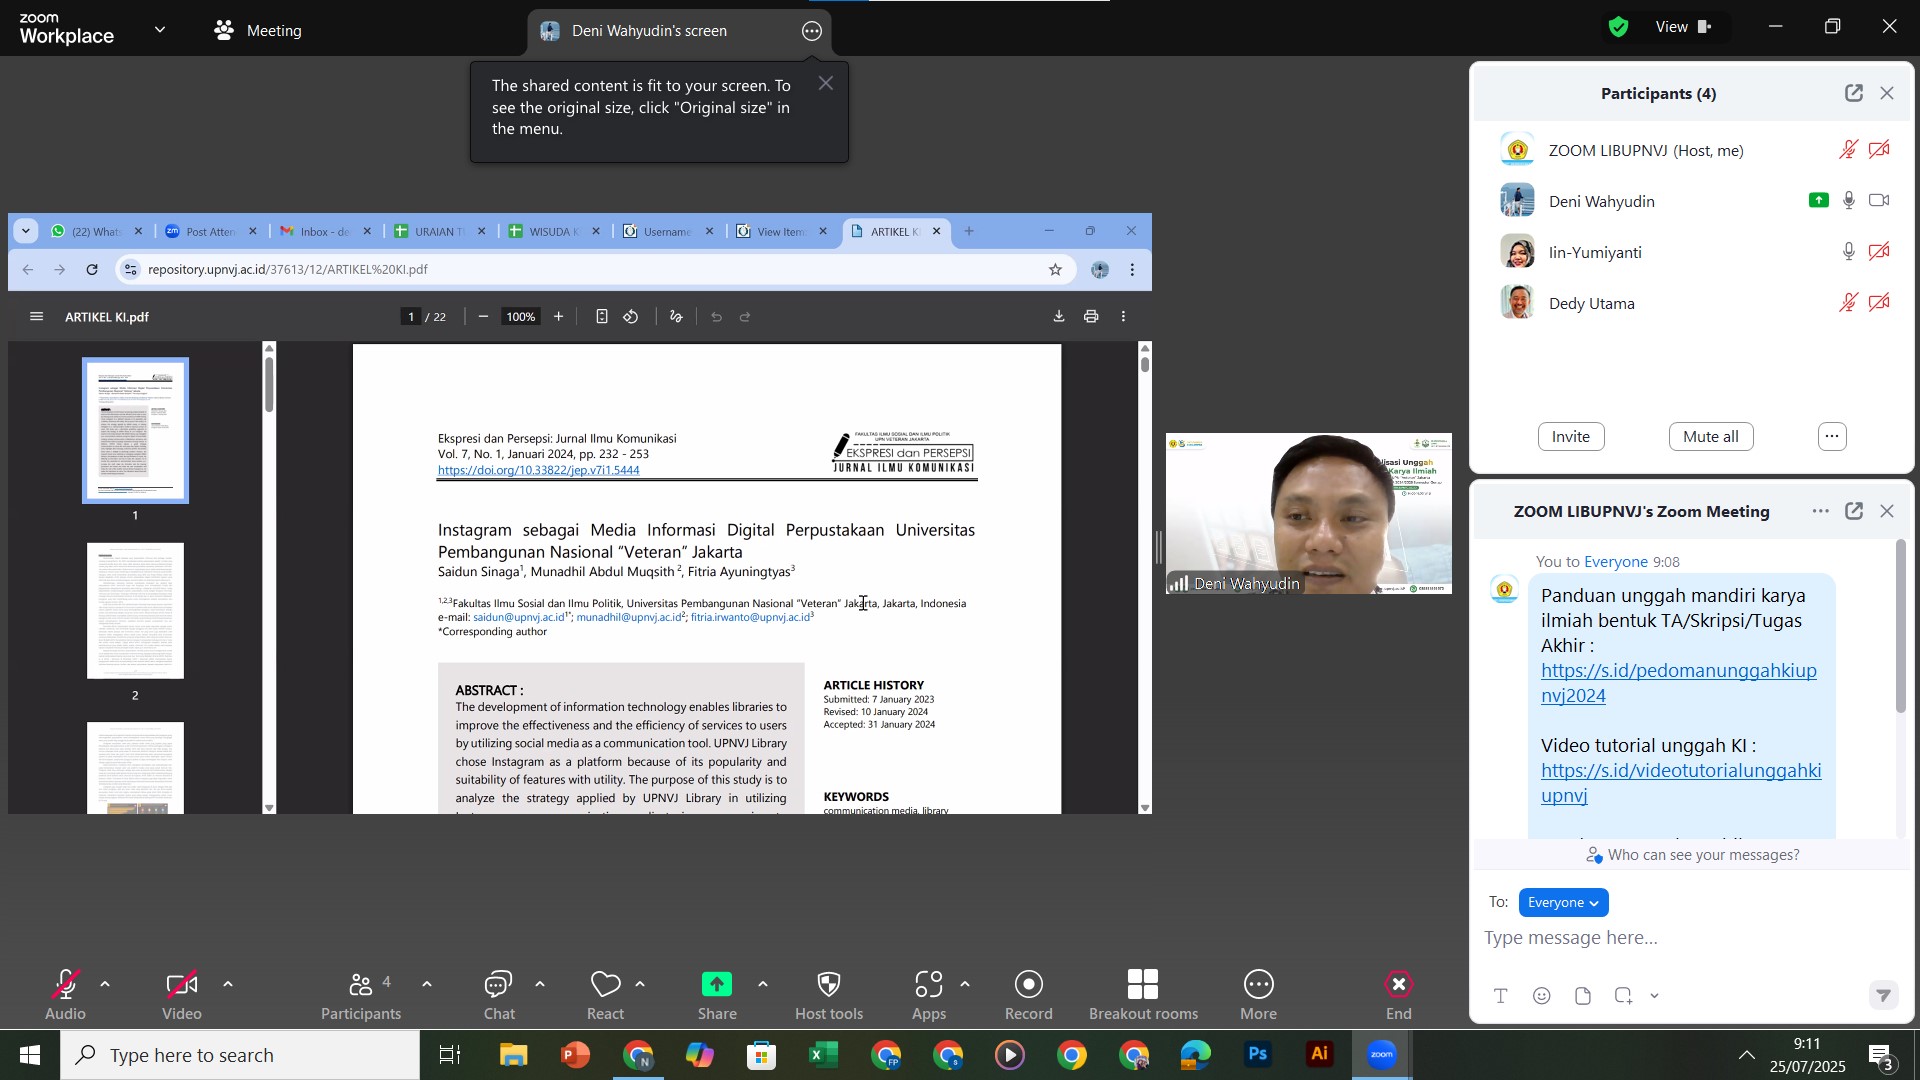
Task: Toggle Chat panel button
Action: click(499, 994)
